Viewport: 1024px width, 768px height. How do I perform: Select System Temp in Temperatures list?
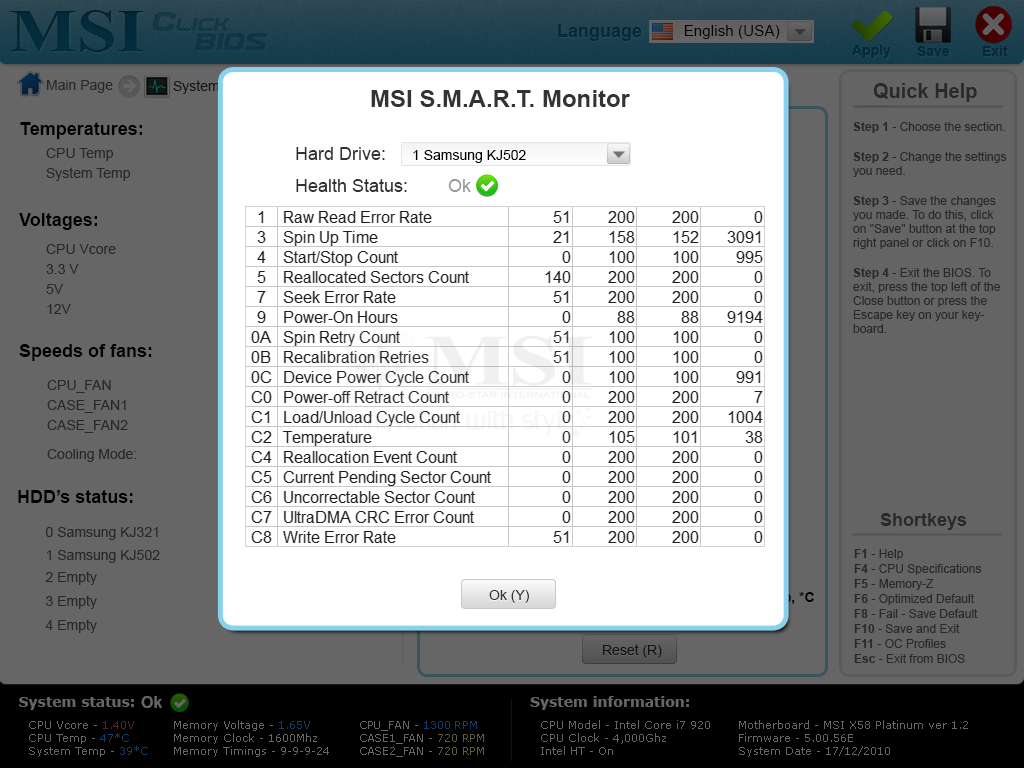click(88, 173)
